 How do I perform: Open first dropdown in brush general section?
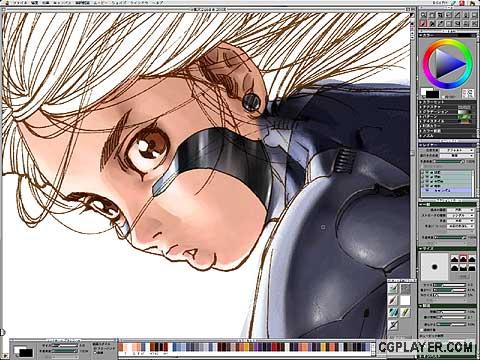pyautogui.click(x=461, y=210)
